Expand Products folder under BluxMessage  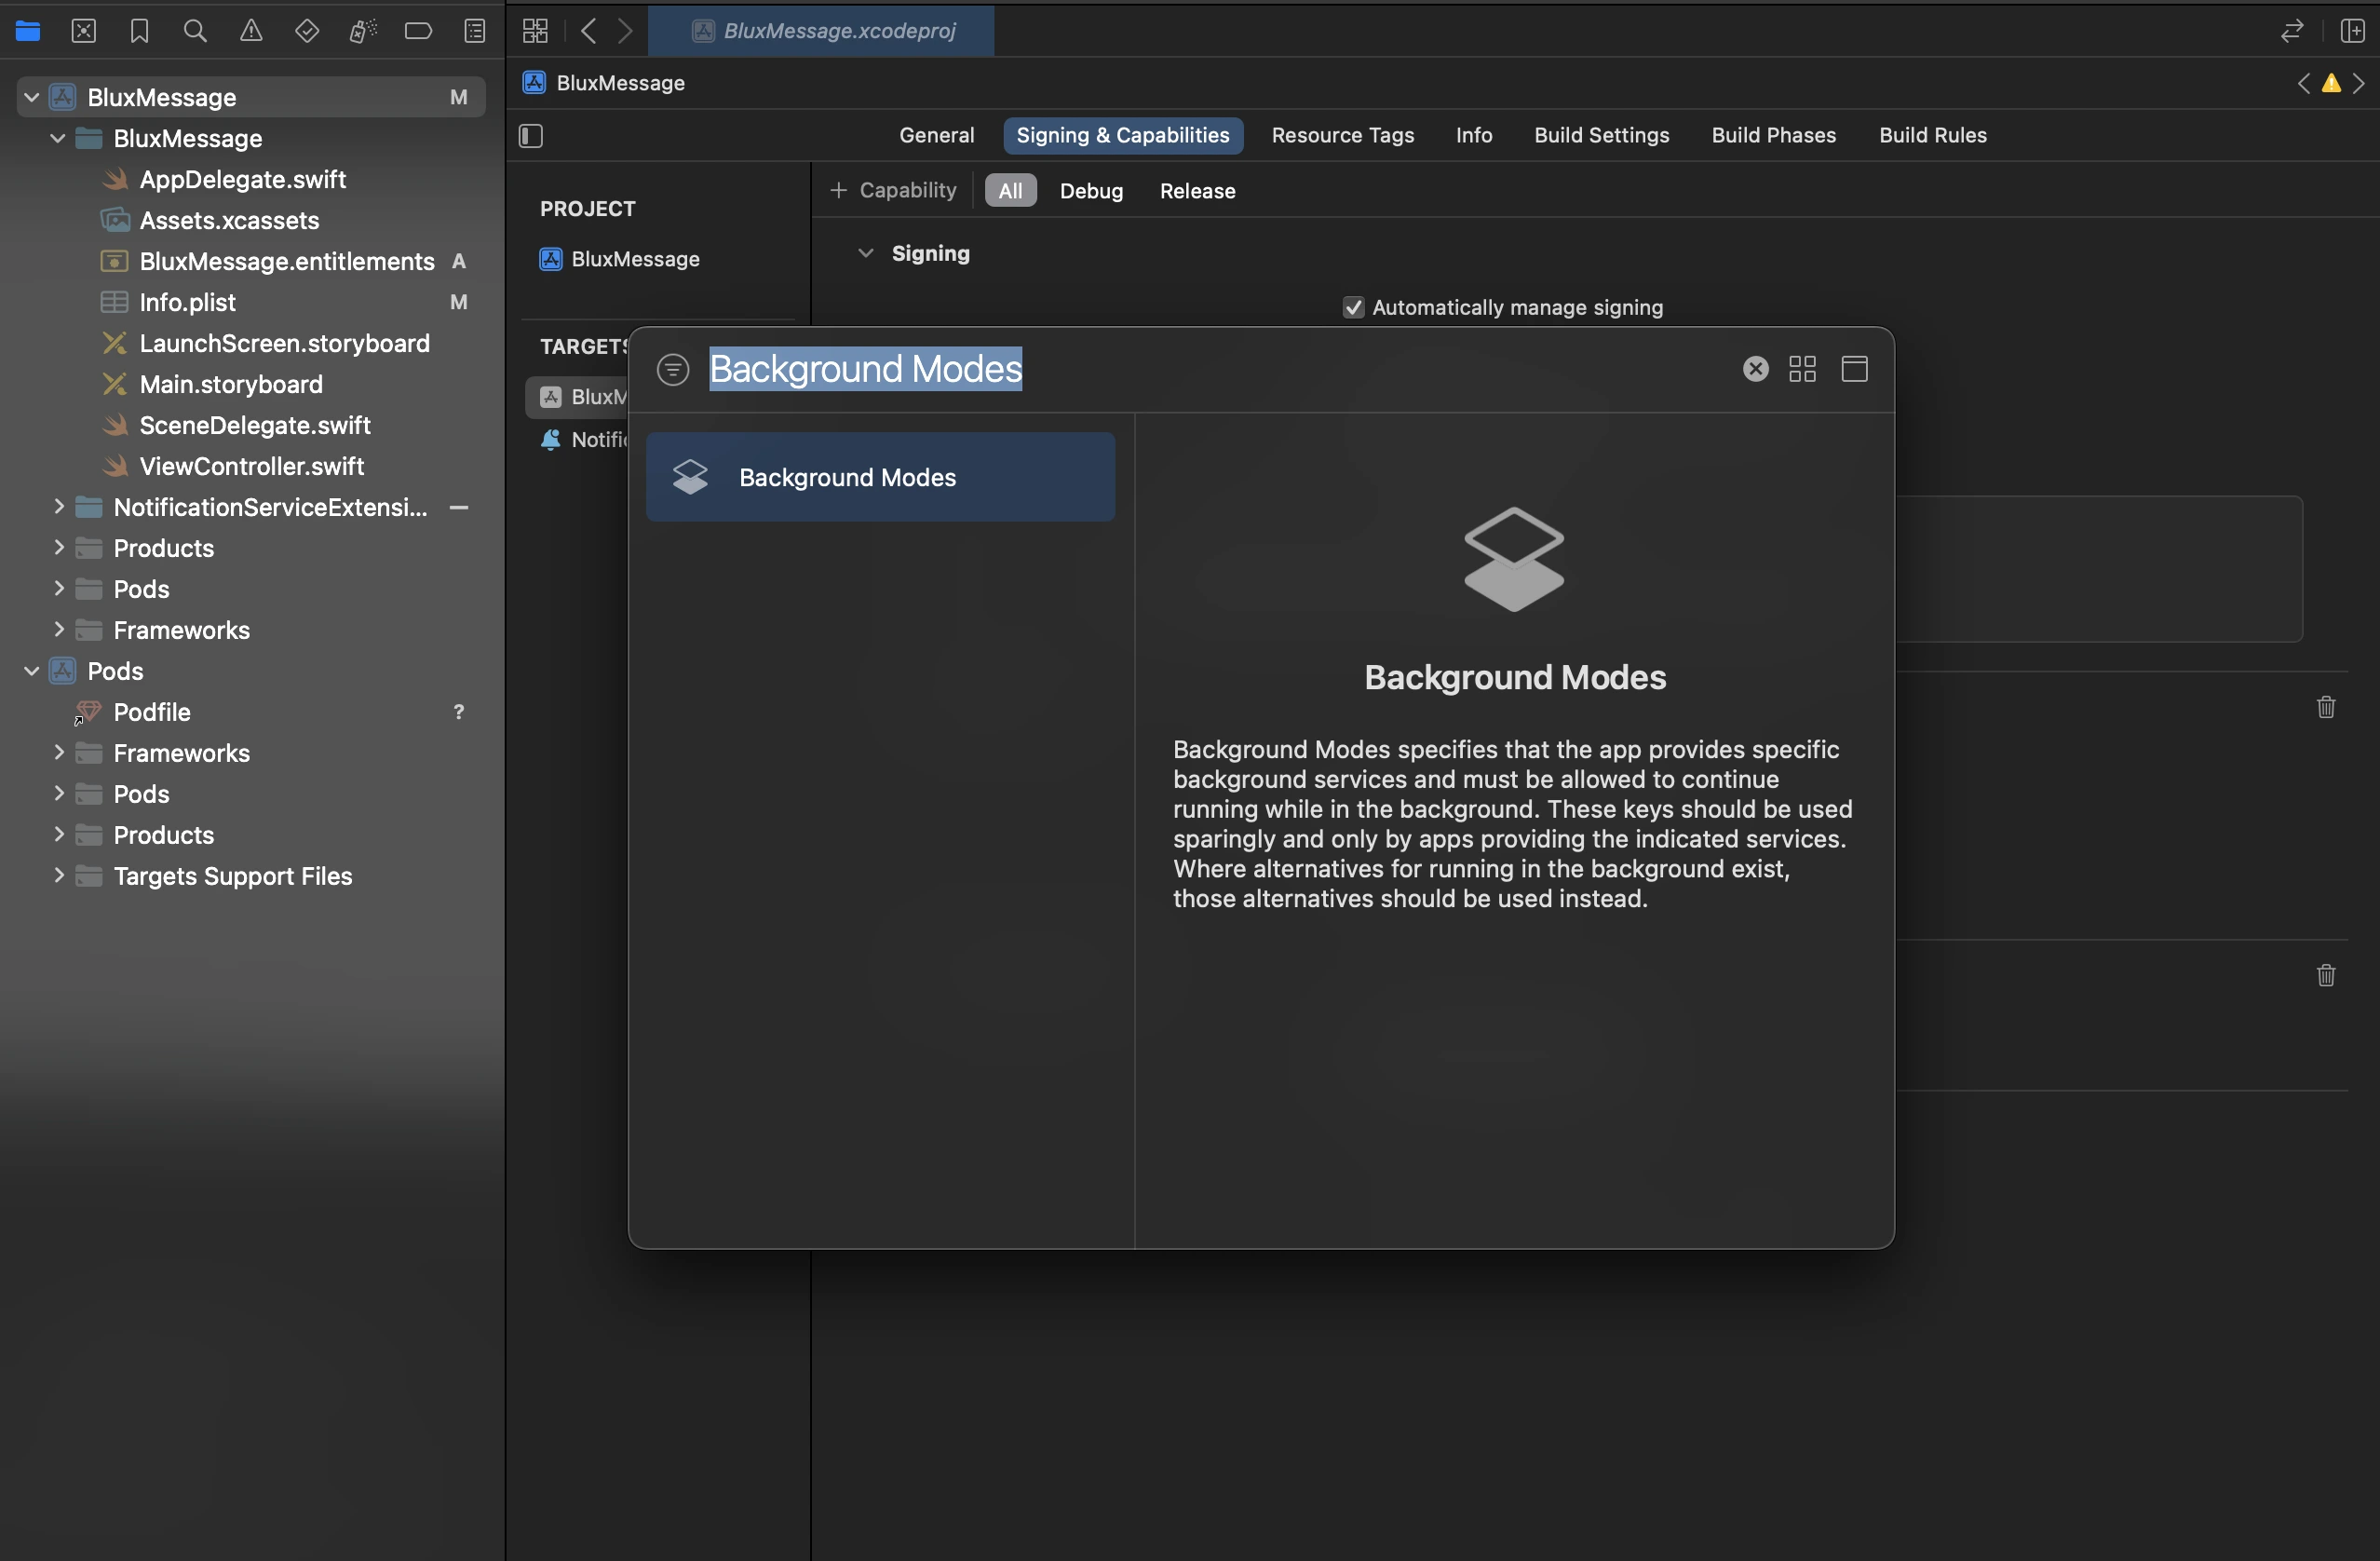pos(58,548)
